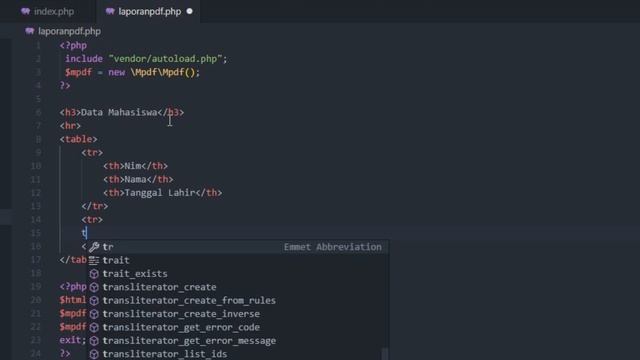Click line number 12 in gutter

click(36, 193)
